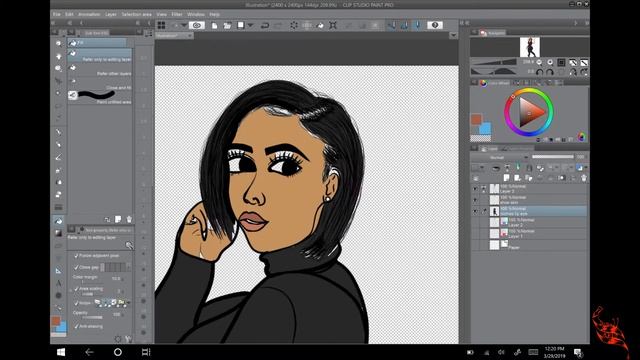This screenshot has height=360, width=640.
Task: Select the Gradient tool in the toolbox
Action: point(58,233)
